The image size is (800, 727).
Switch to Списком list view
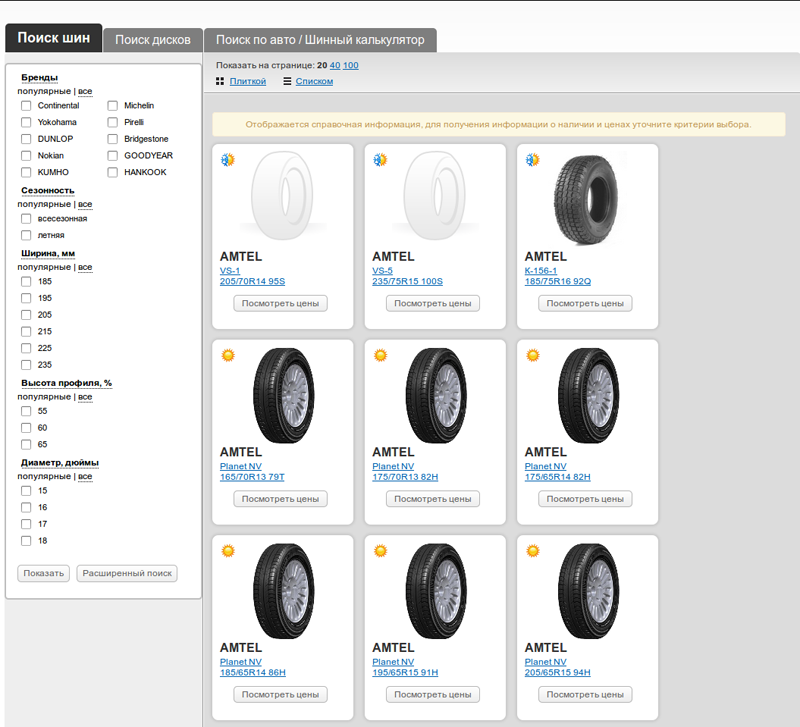click(x=314, y=81)
